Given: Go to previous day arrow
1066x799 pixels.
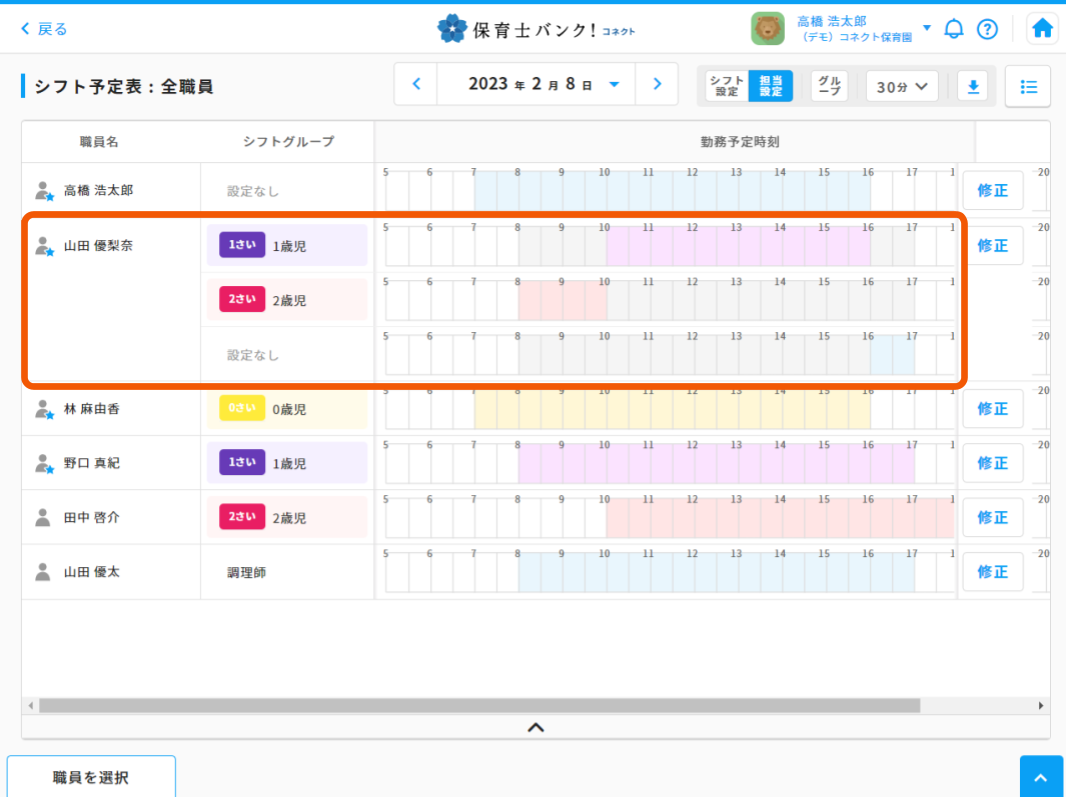Looking at the screenshot, I should pyautogui.click(x=417, y=85).
